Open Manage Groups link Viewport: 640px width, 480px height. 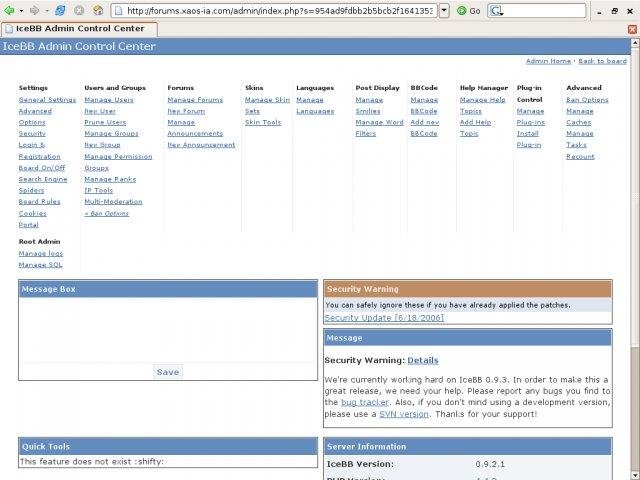coord(111,134)
